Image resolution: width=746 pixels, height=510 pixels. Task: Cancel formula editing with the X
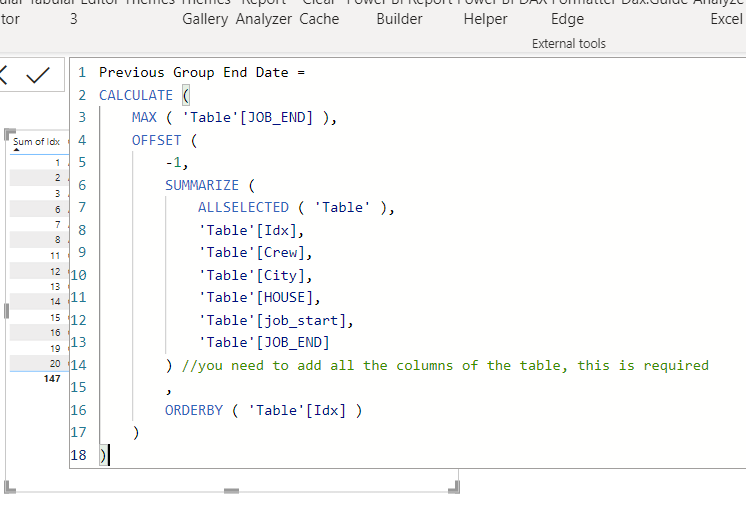(4, 75)
